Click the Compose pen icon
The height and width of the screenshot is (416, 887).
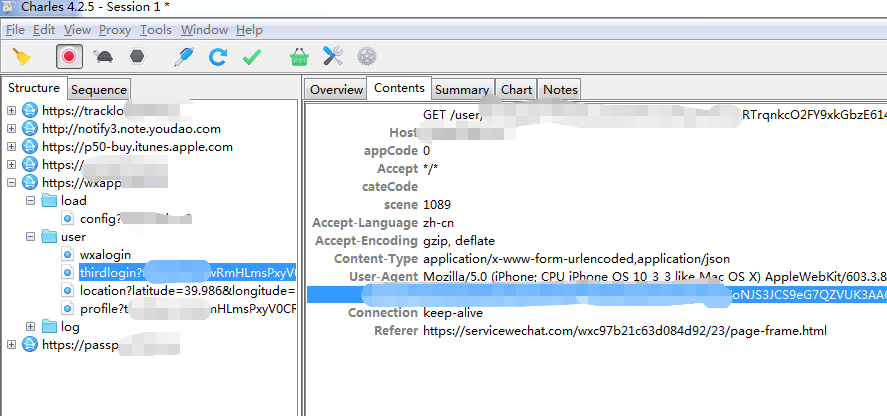tap(183, 56)
